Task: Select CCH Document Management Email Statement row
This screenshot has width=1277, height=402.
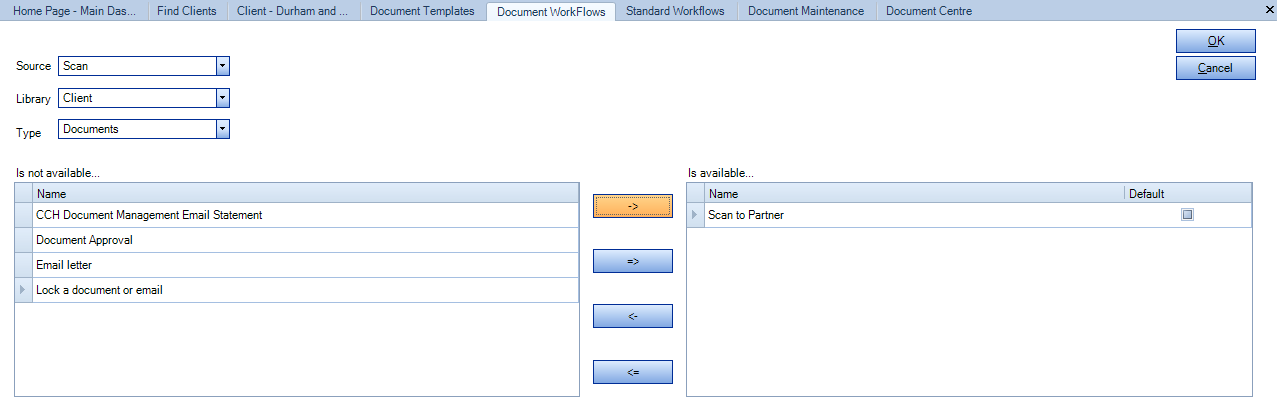Action: [305, 215]
